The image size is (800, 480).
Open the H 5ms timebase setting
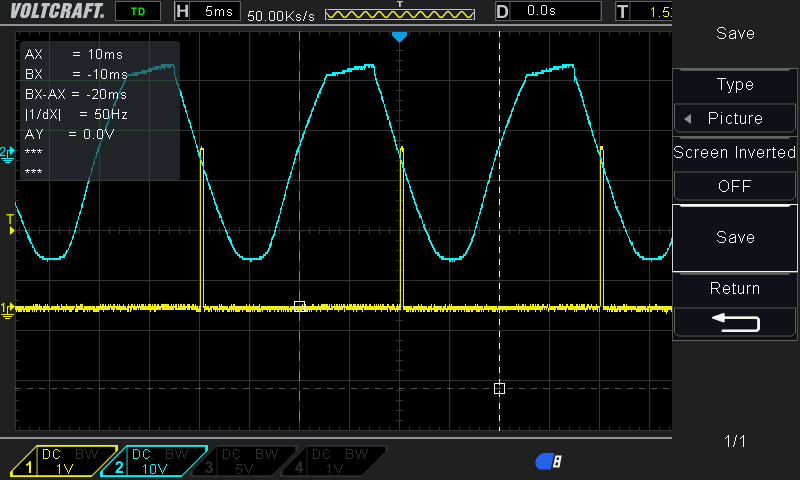pos(206,12)
